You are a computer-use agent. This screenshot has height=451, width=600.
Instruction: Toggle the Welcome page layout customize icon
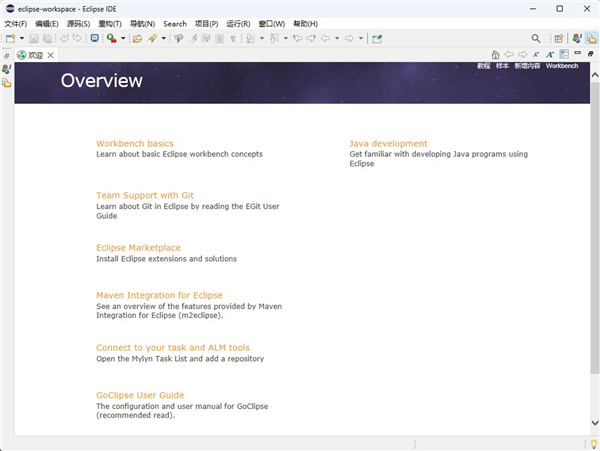564,55
